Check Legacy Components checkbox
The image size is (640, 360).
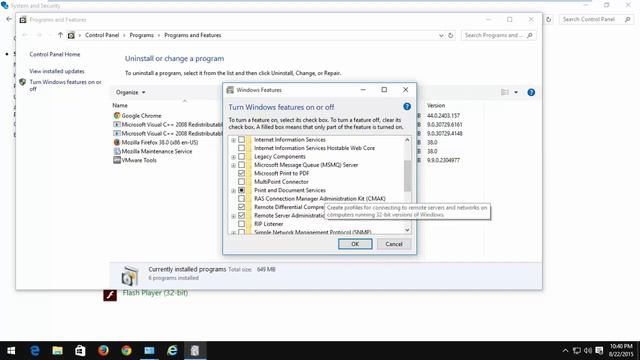pos(242,156)
